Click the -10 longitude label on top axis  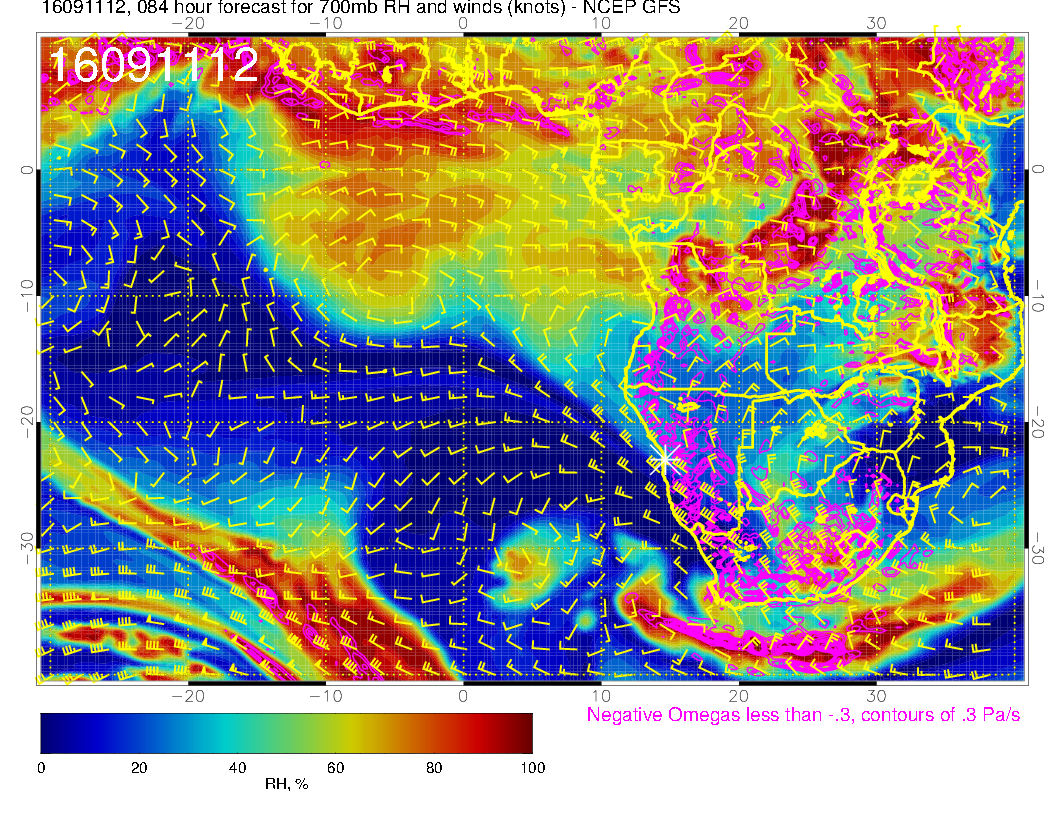[x=325, y=23]
